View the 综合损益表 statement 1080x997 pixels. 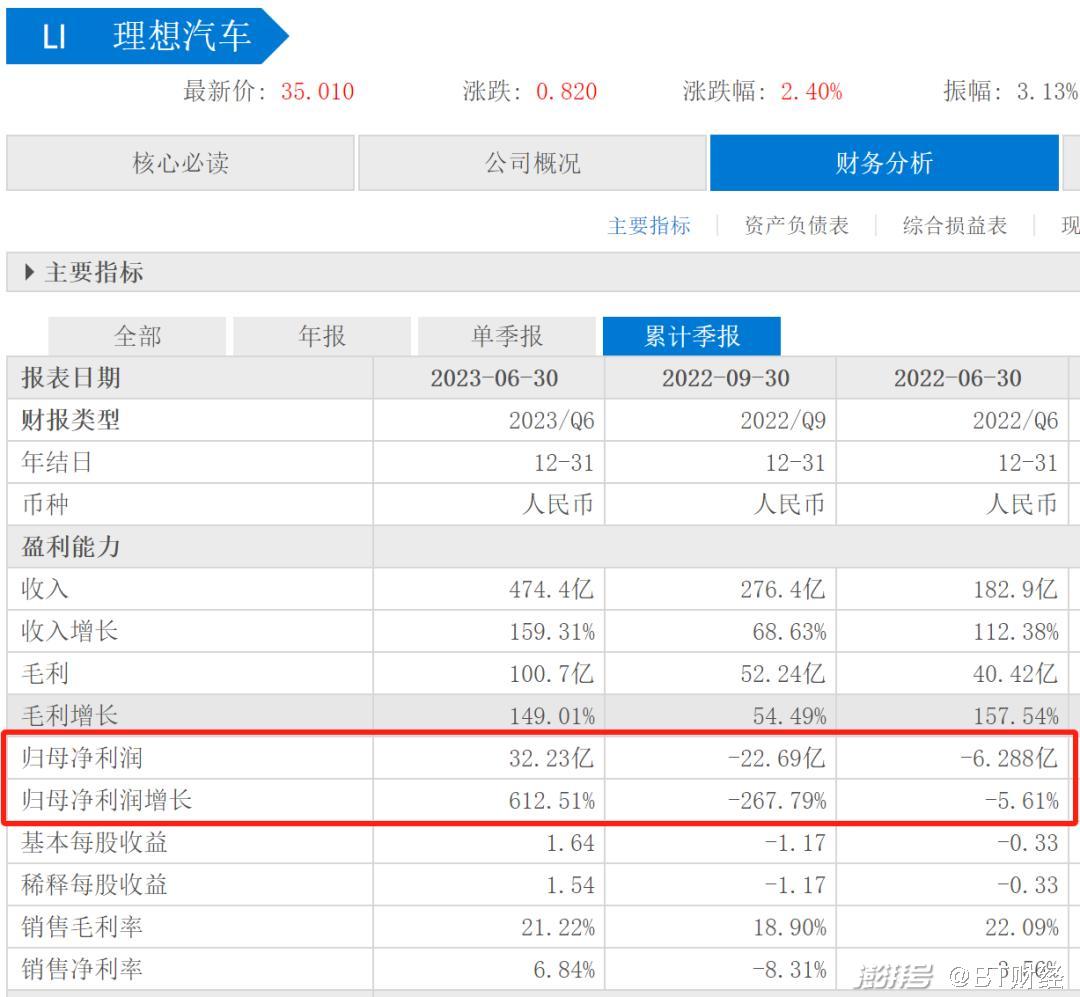tap(955, 225)
